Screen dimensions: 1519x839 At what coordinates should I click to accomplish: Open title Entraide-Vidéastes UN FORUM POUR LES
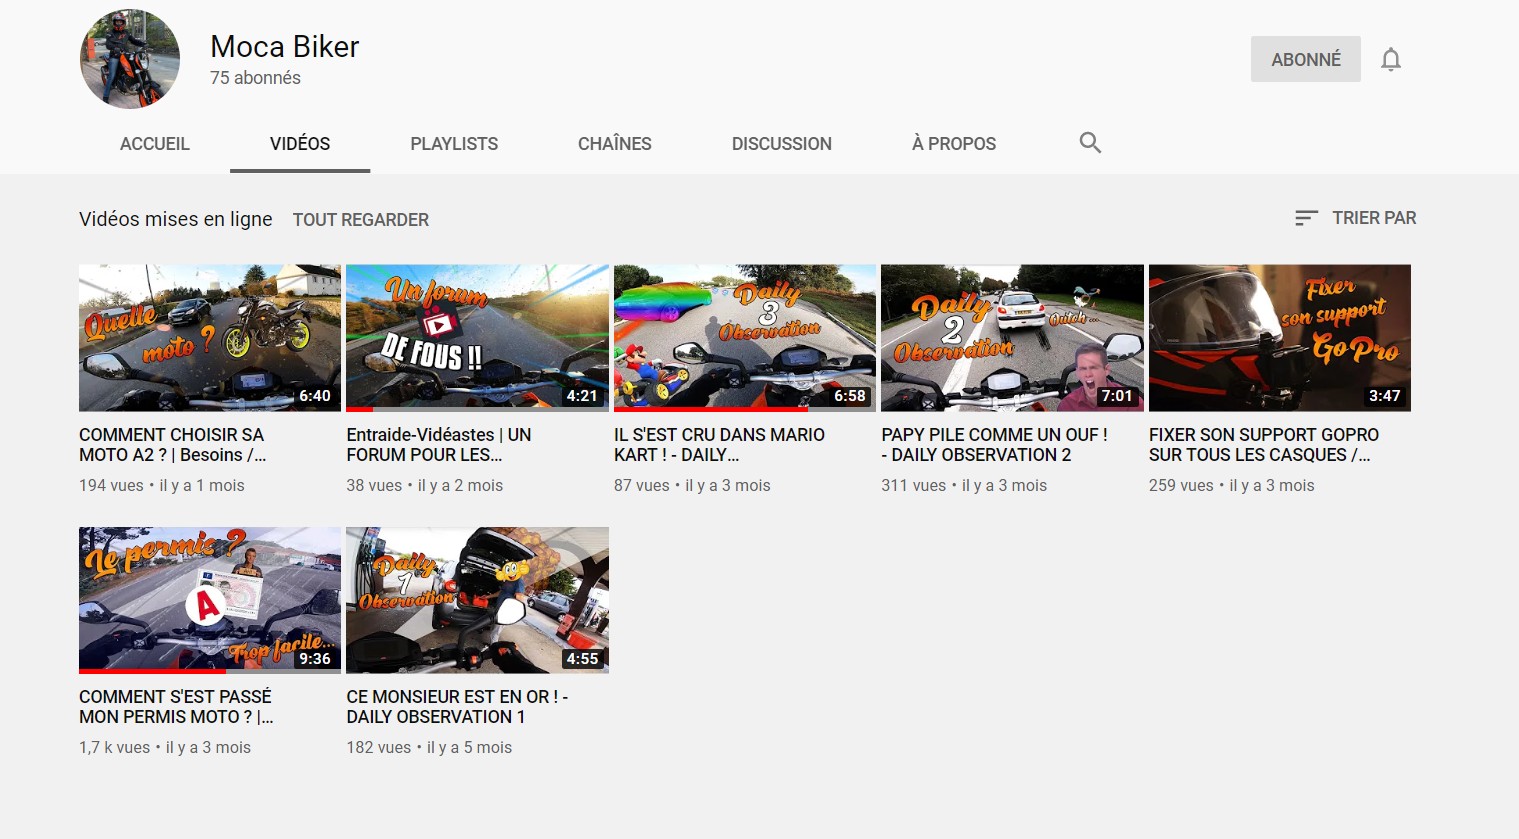(x=439, y=445)
